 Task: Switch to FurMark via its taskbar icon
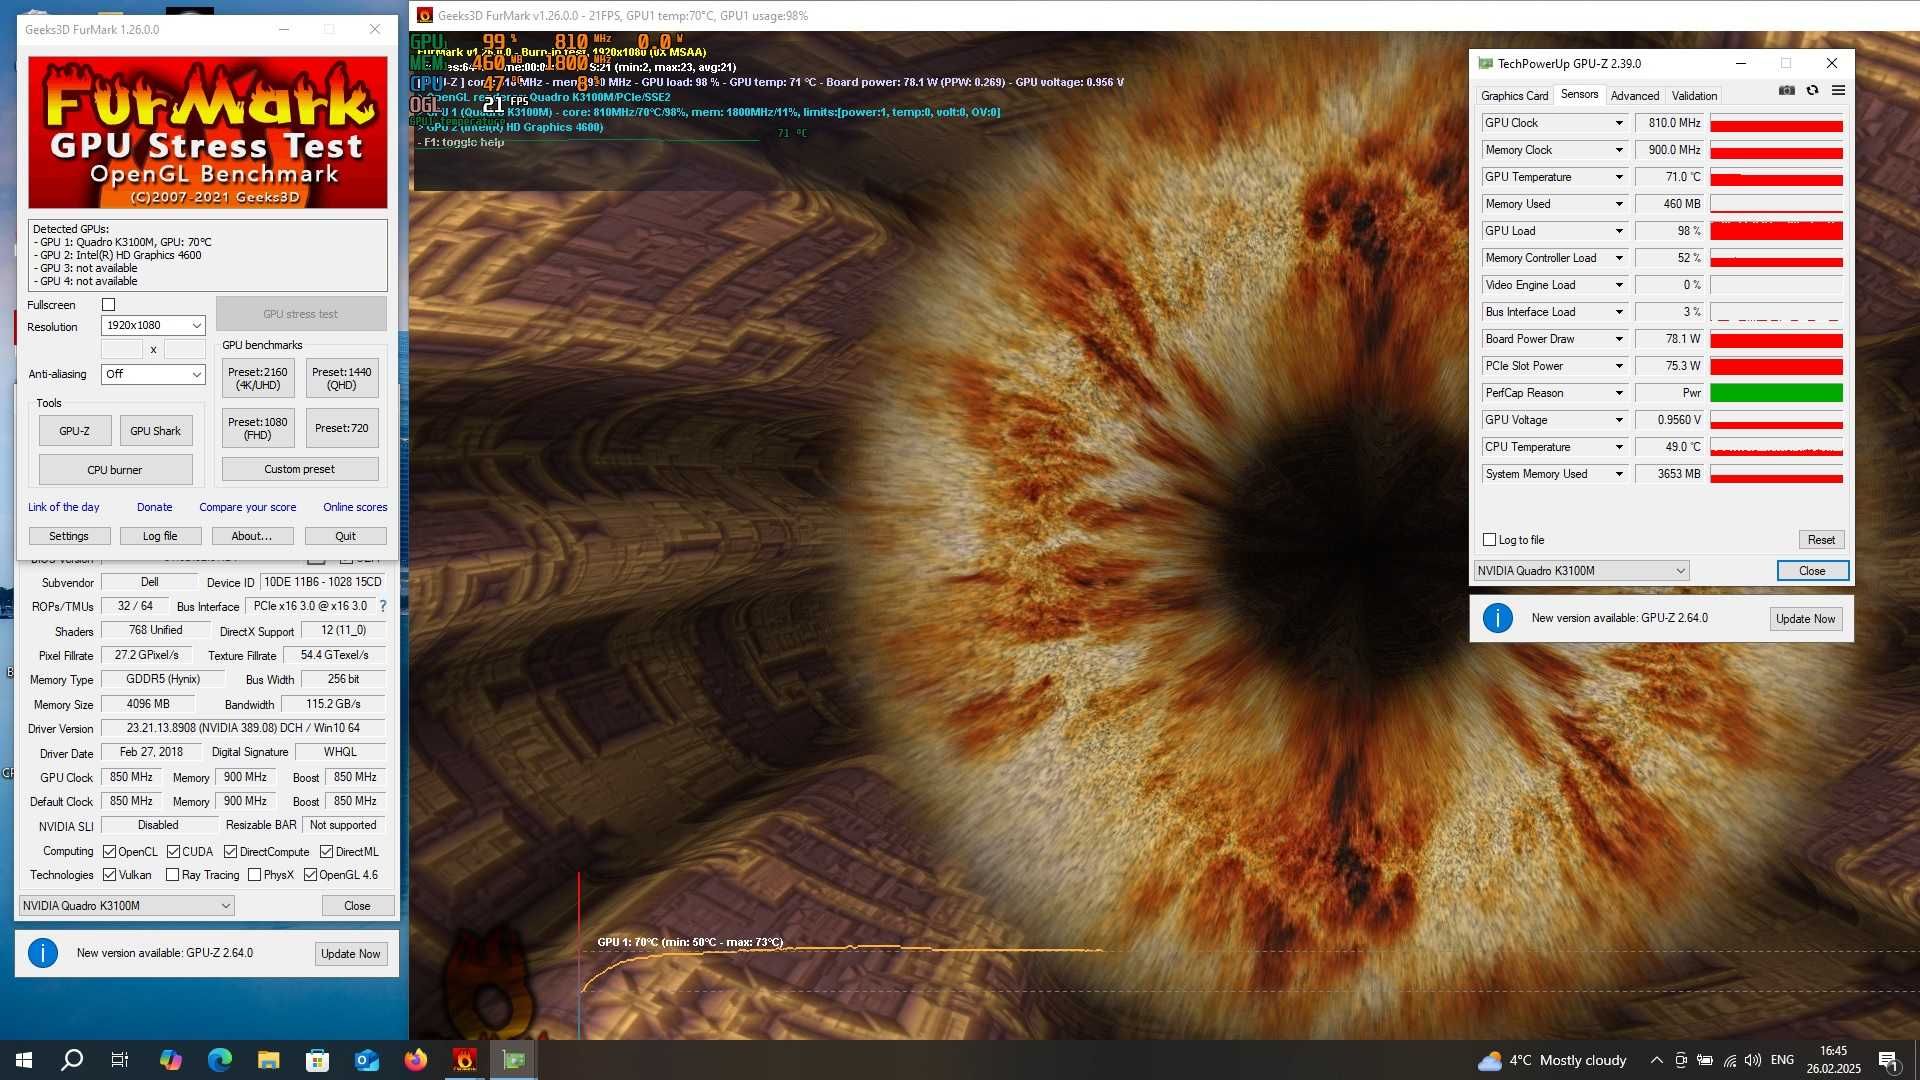click(464, 1060)
